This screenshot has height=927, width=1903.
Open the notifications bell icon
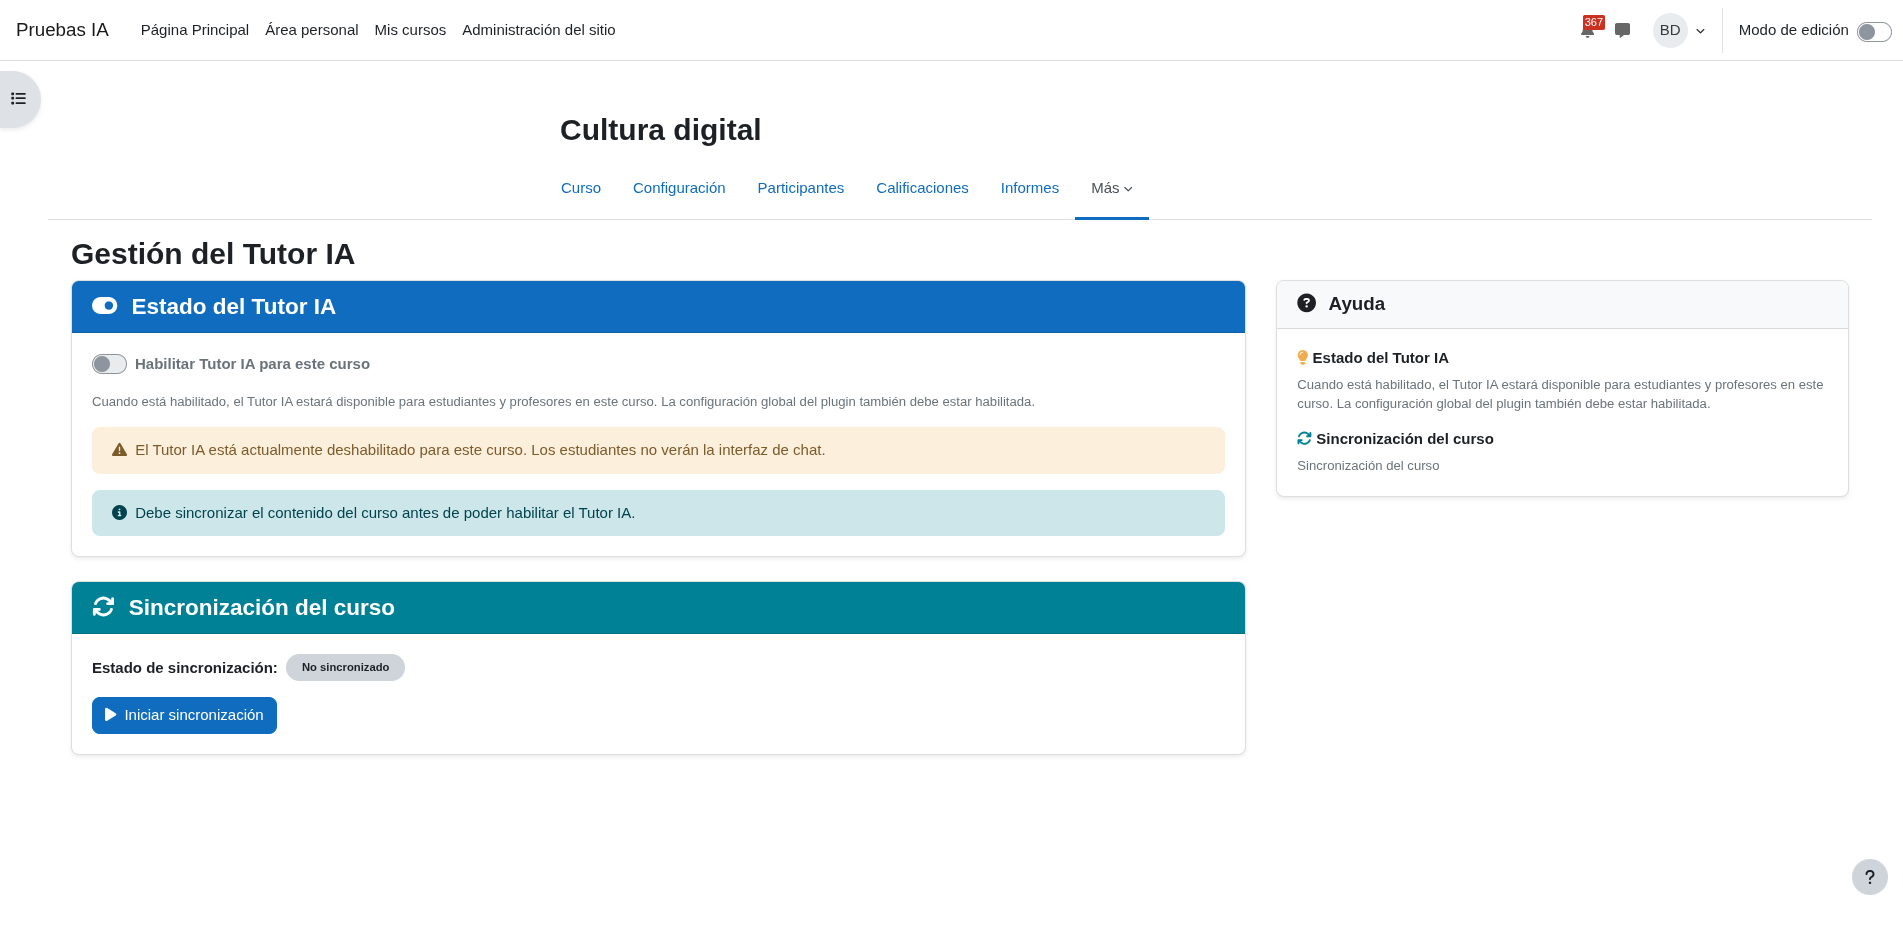[1587, 31]
